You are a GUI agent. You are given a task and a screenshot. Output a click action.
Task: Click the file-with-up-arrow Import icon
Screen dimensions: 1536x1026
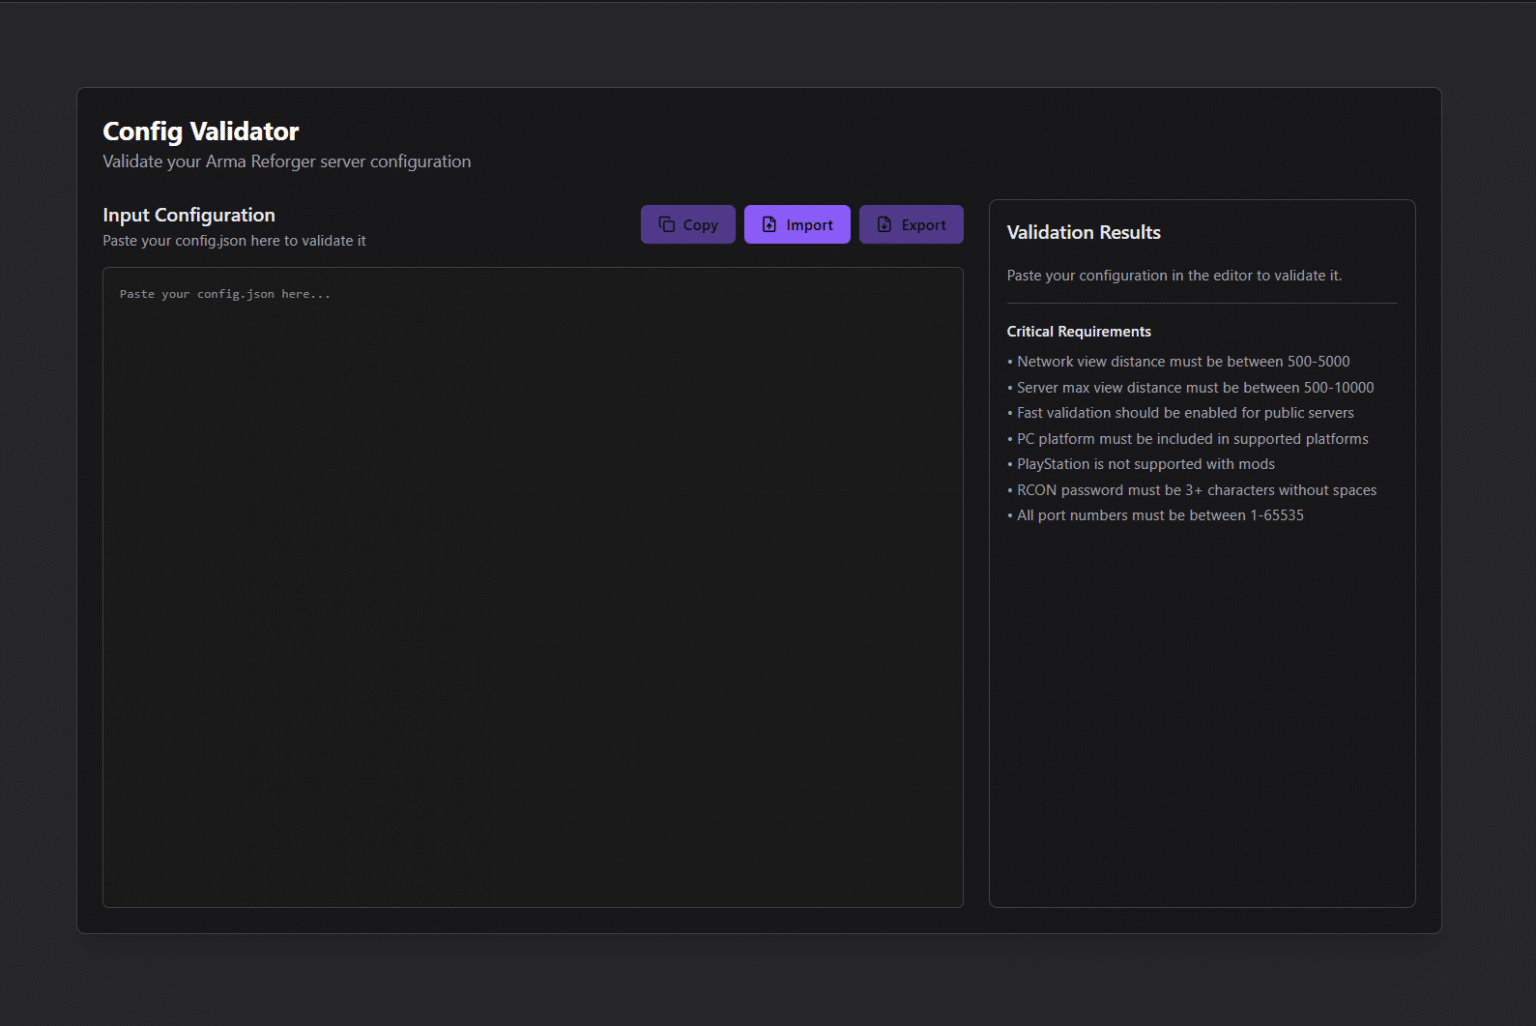coord(768,224)
